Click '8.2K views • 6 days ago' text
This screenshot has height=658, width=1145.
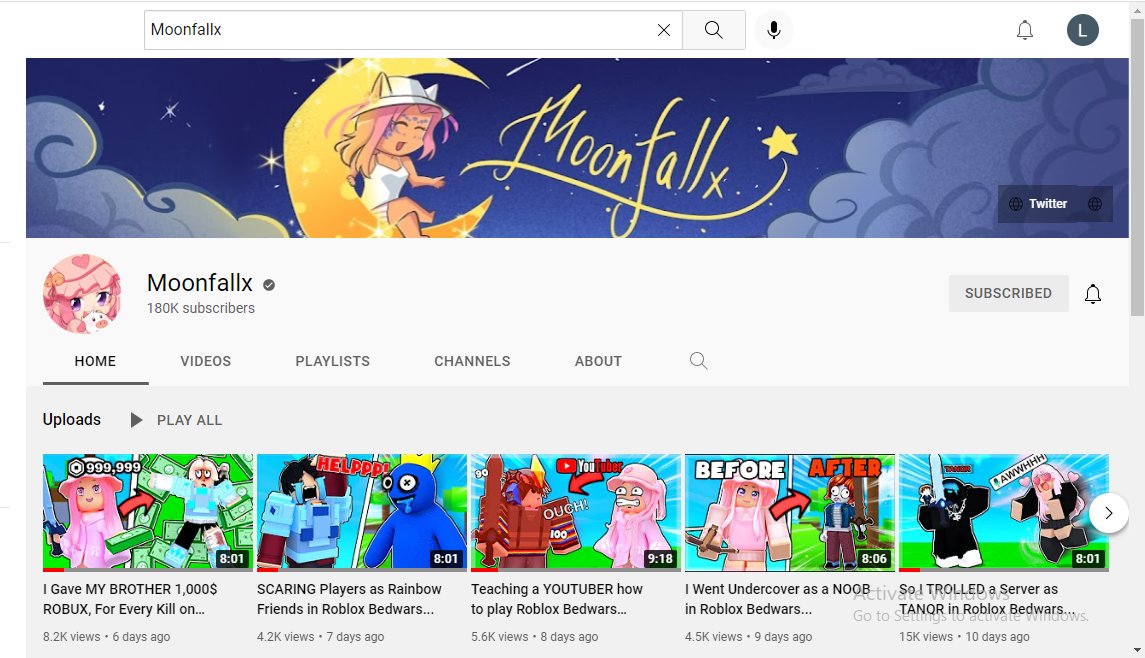107,637
